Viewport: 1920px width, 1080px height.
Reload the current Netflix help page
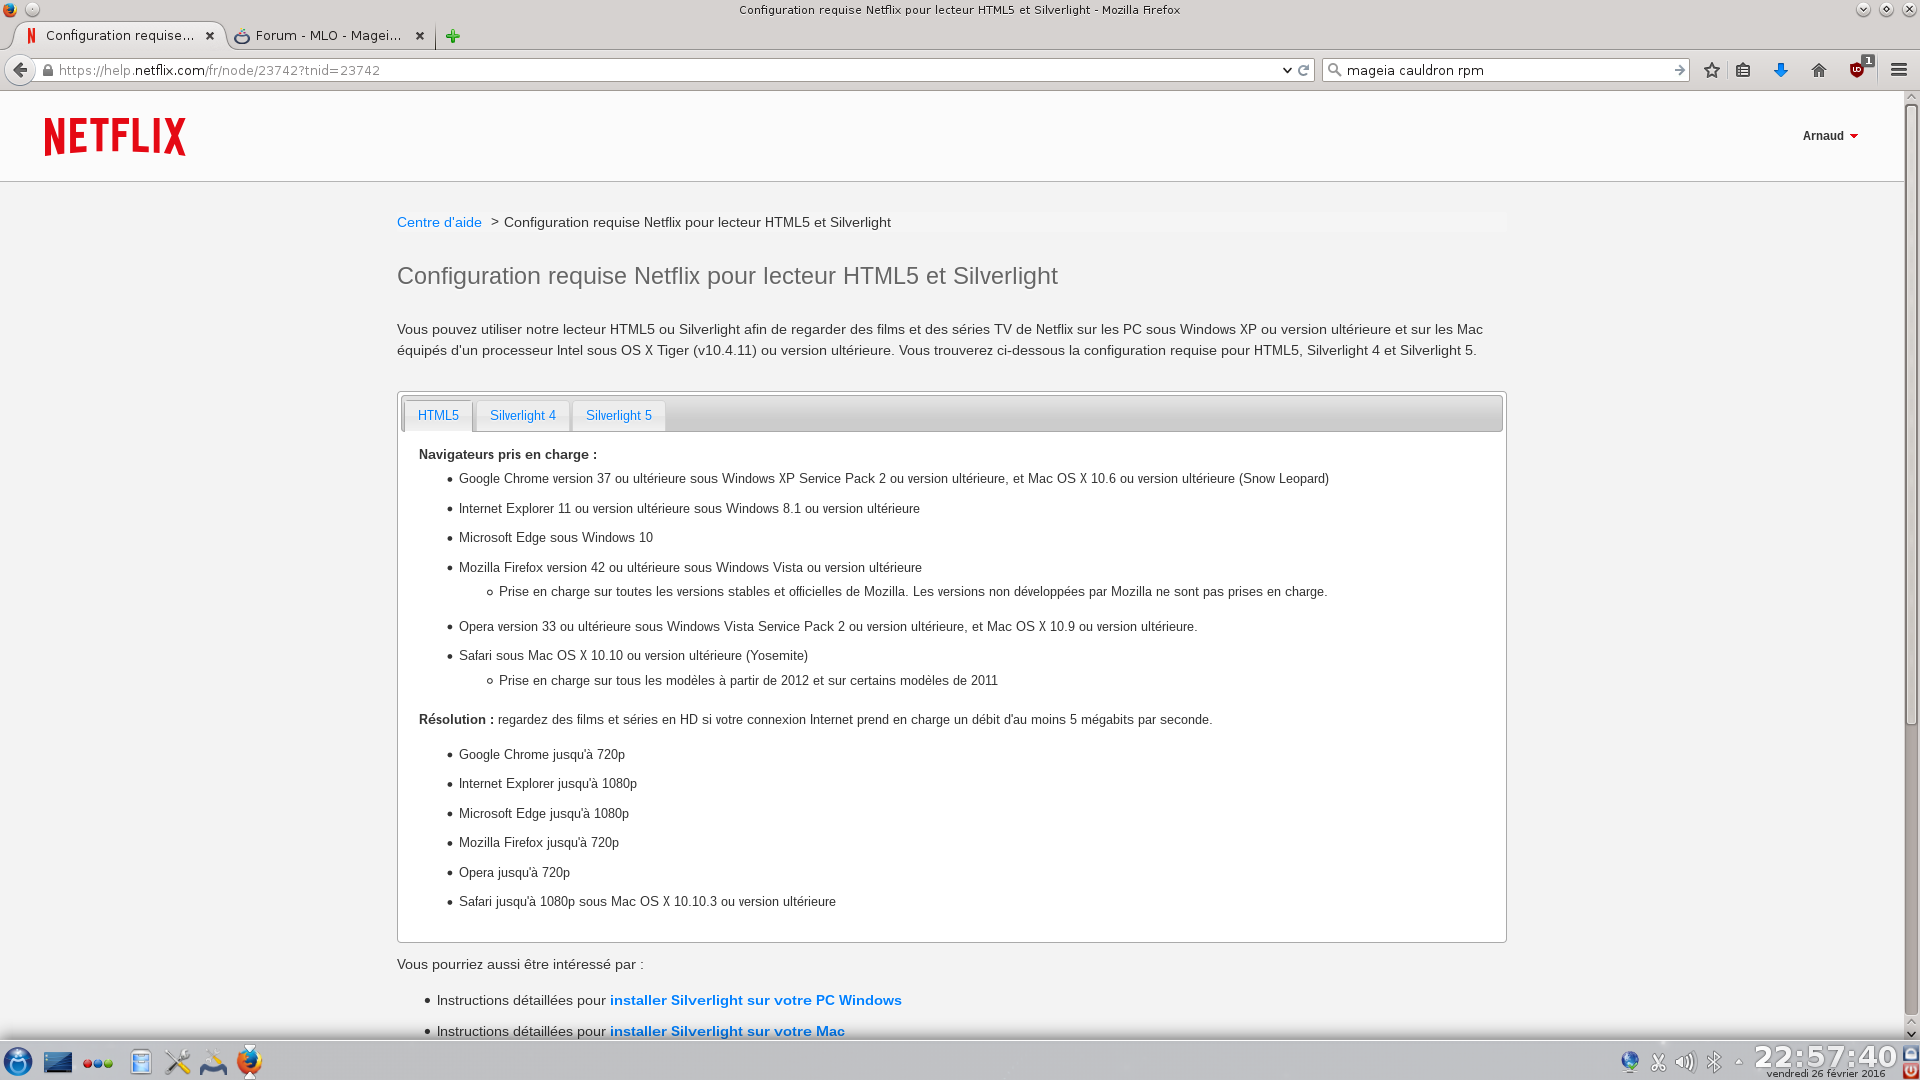1303,70
